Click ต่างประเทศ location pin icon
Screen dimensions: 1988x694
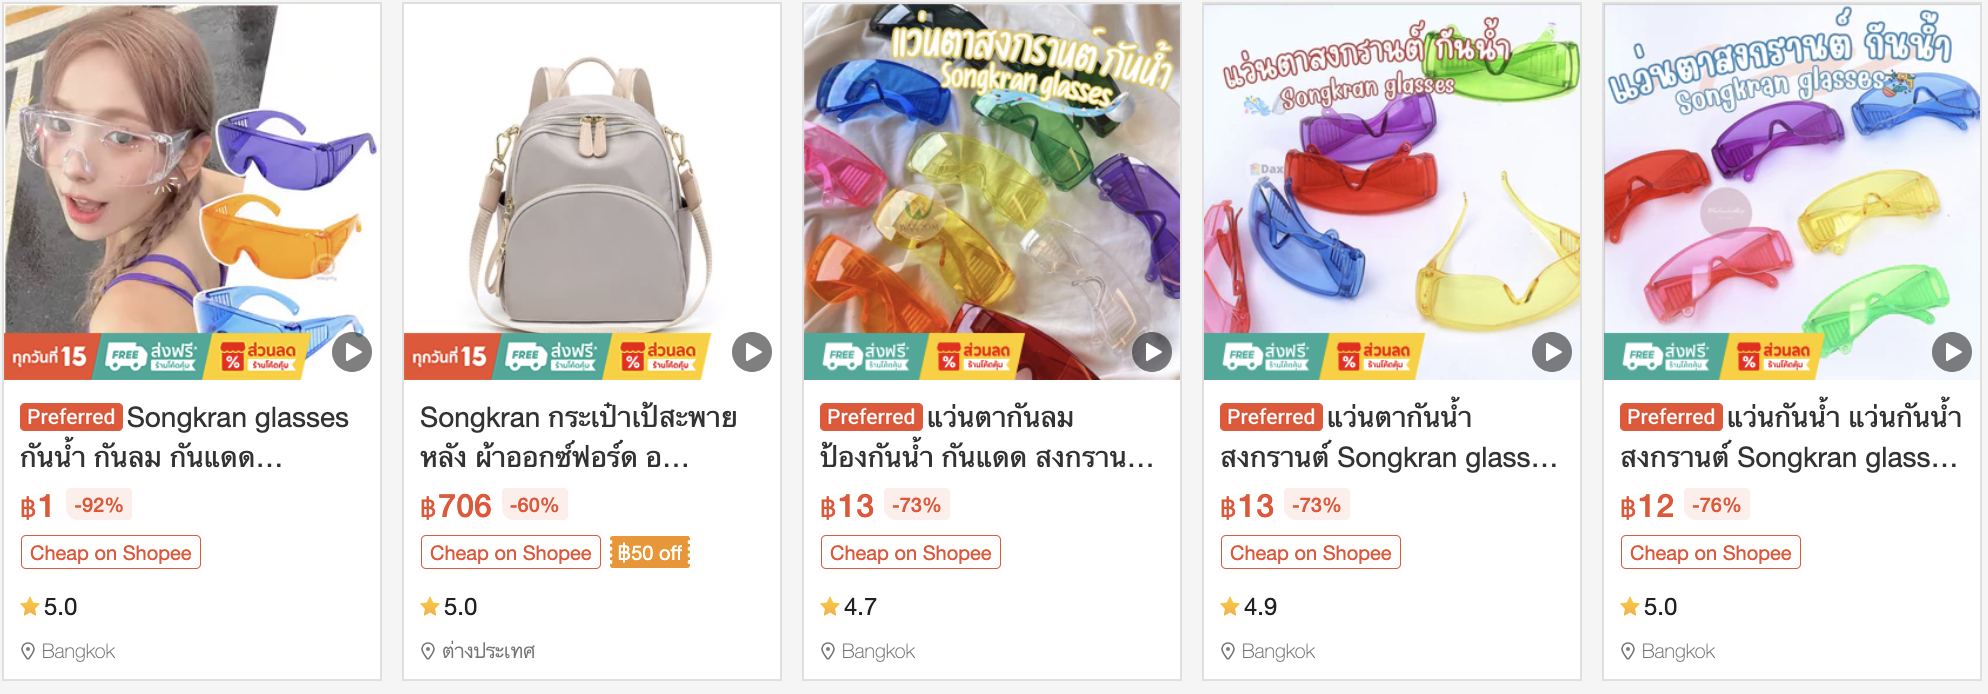pyautogui.click(x=428, y=651)
